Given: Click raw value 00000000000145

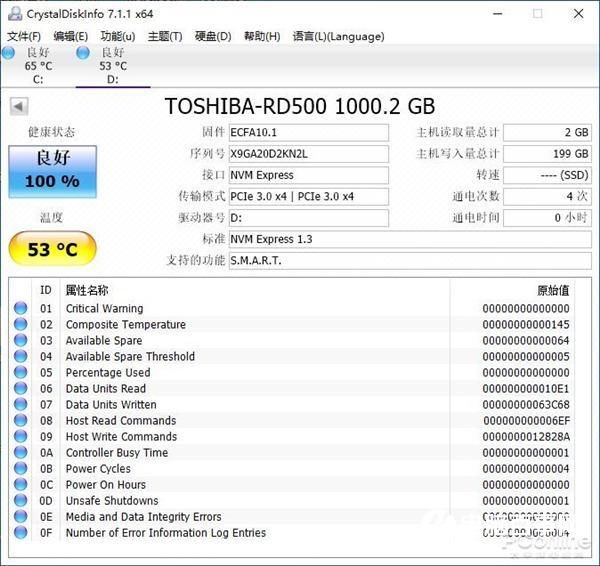Looking at the screenshot, I should pos(526,325).
